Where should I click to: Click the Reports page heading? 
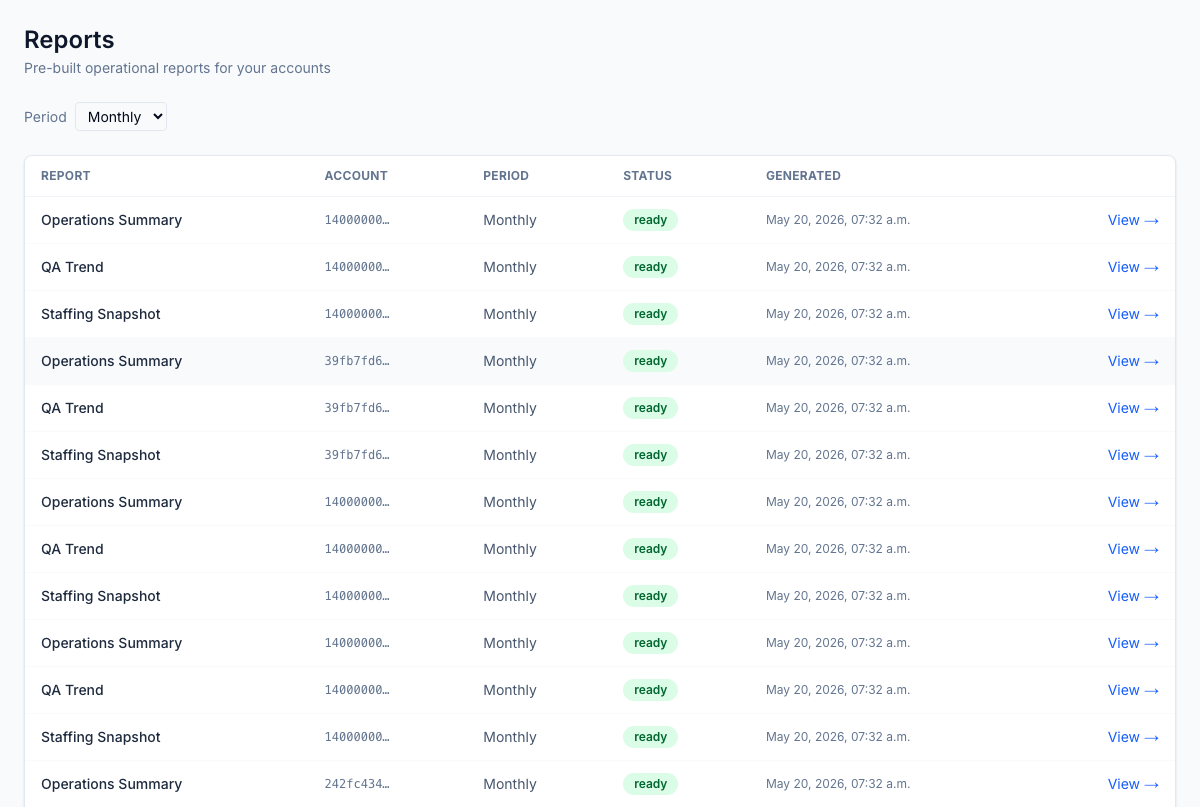point(69,40)
